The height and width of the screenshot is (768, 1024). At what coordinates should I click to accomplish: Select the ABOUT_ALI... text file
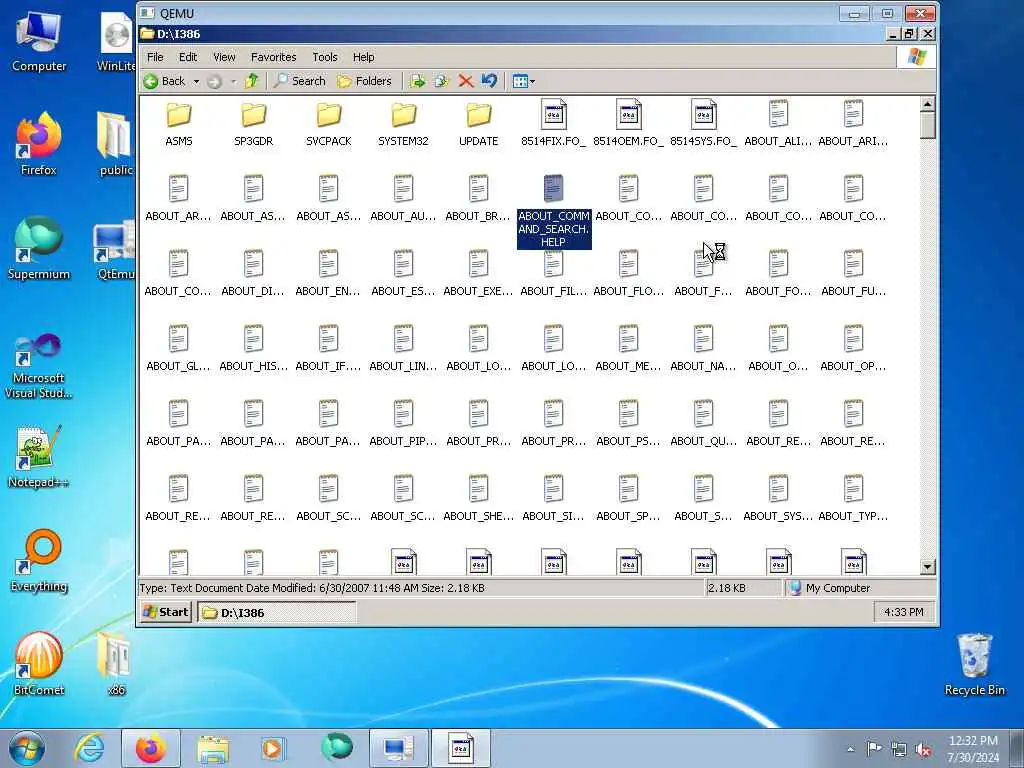click(x=778, y=124)
